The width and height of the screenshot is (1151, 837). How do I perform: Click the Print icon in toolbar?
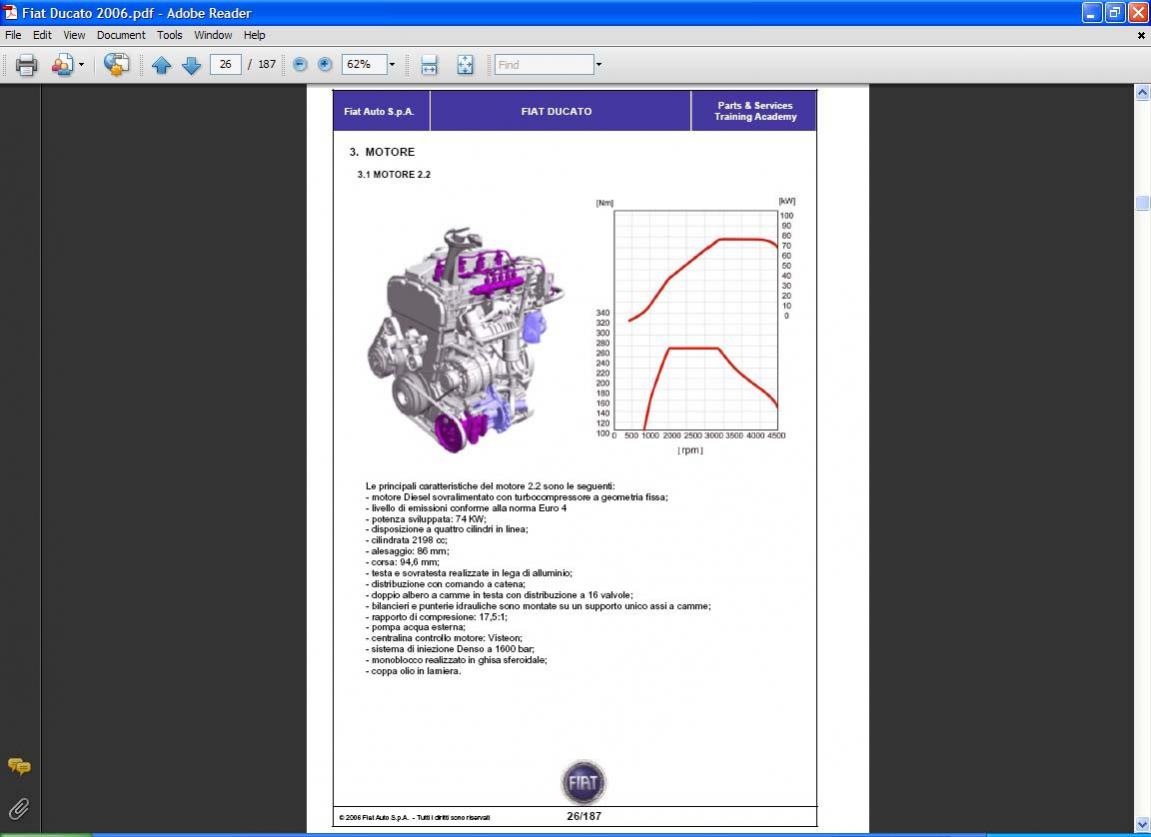[x=26, y=65]
